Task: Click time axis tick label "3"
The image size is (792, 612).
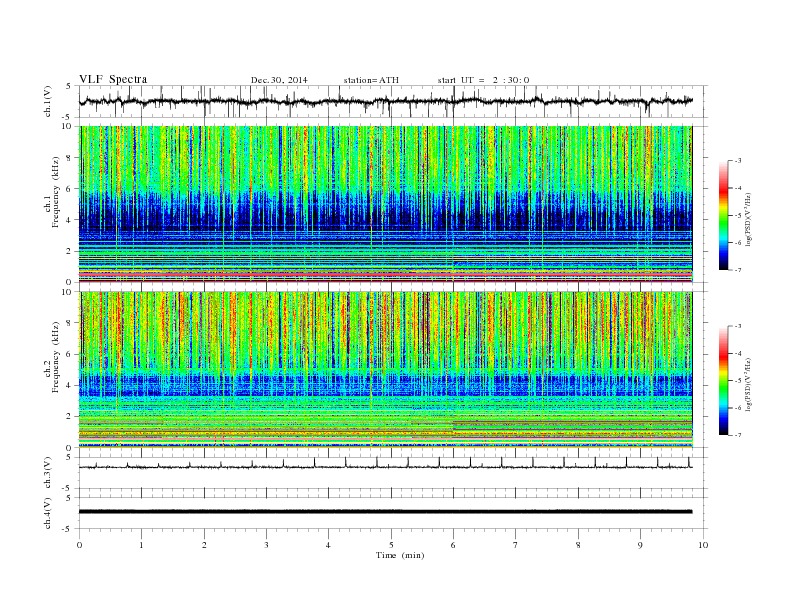Action: point(266,545)
